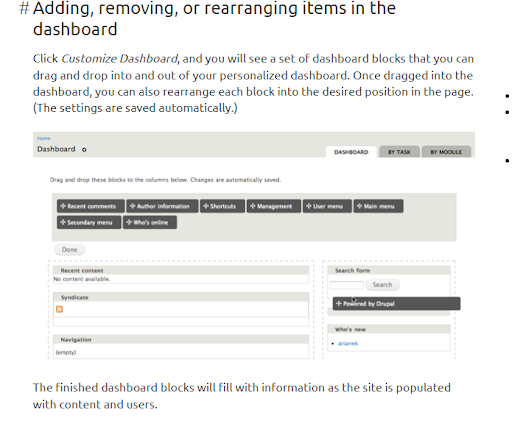Select the Author information block
Image resolution: width=512 pixels, height=421 pixels.
[x=162, y=206]
